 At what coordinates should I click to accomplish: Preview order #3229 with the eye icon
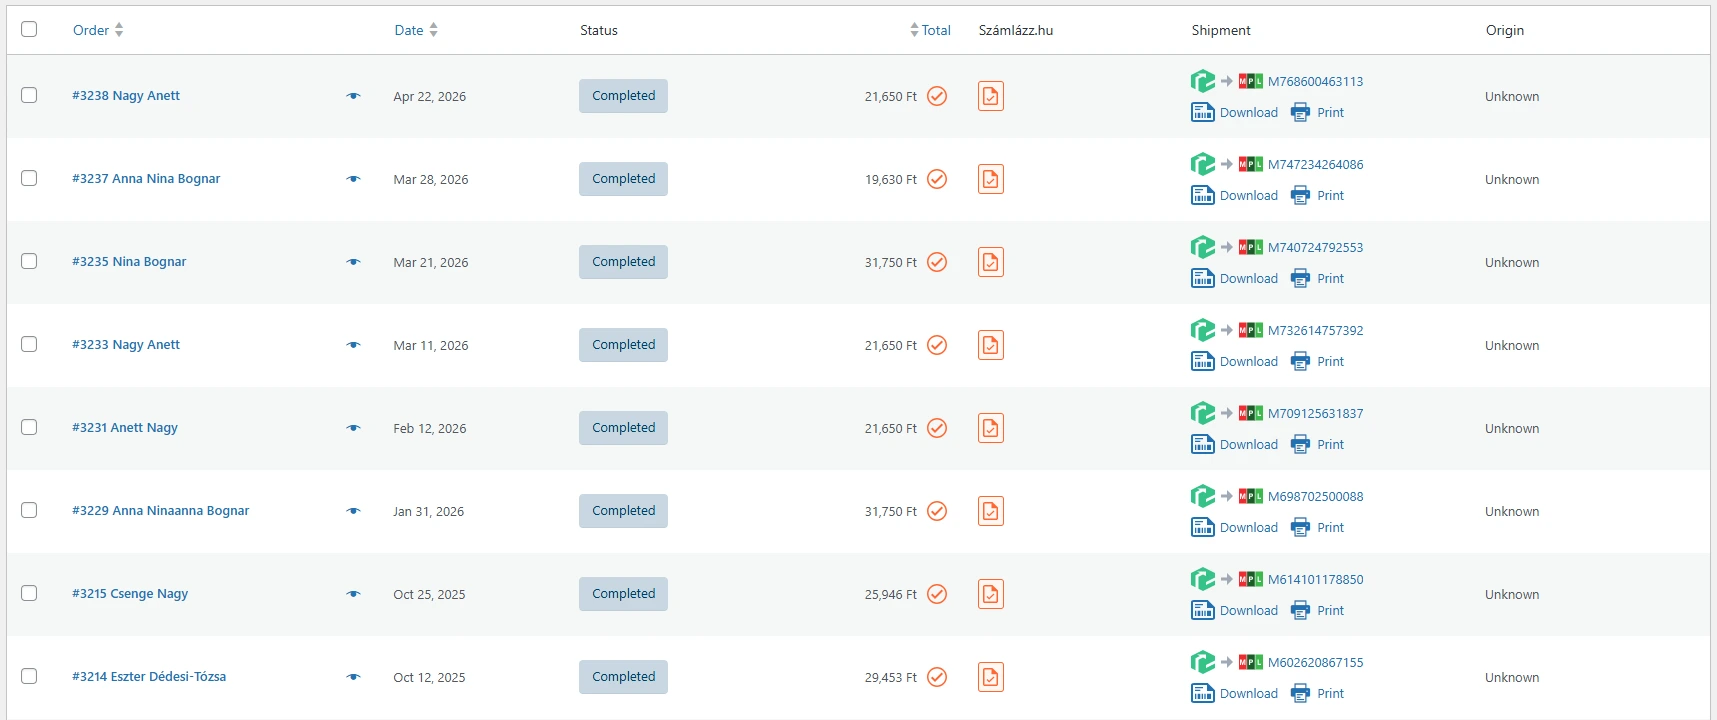(353, 511)
